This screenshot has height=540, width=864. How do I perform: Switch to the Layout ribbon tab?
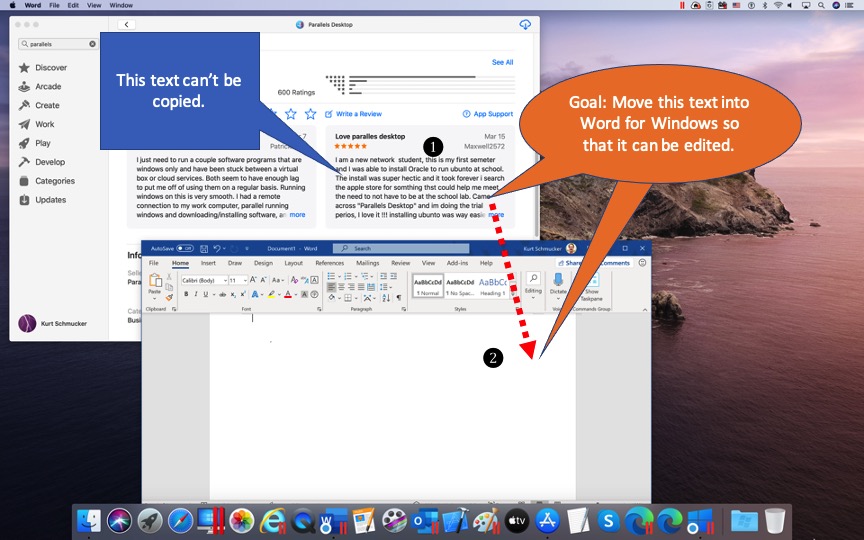click(x=294, y=263)
